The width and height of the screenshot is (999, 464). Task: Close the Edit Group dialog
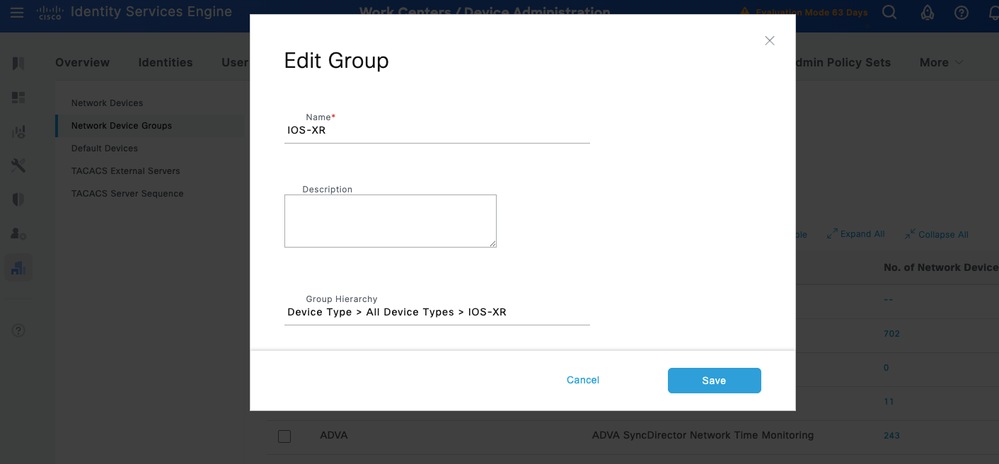pos(770,41)
